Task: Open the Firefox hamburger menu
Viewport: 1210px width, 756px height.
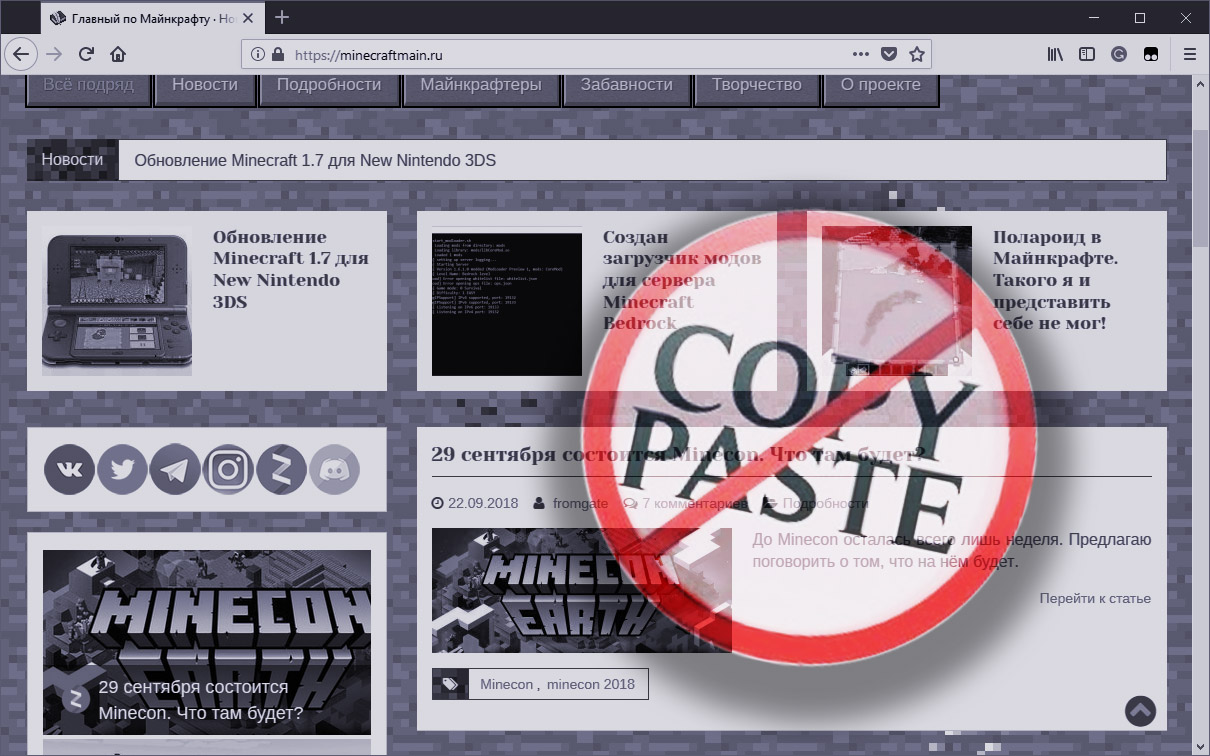Action: (x=1189, y=54)
